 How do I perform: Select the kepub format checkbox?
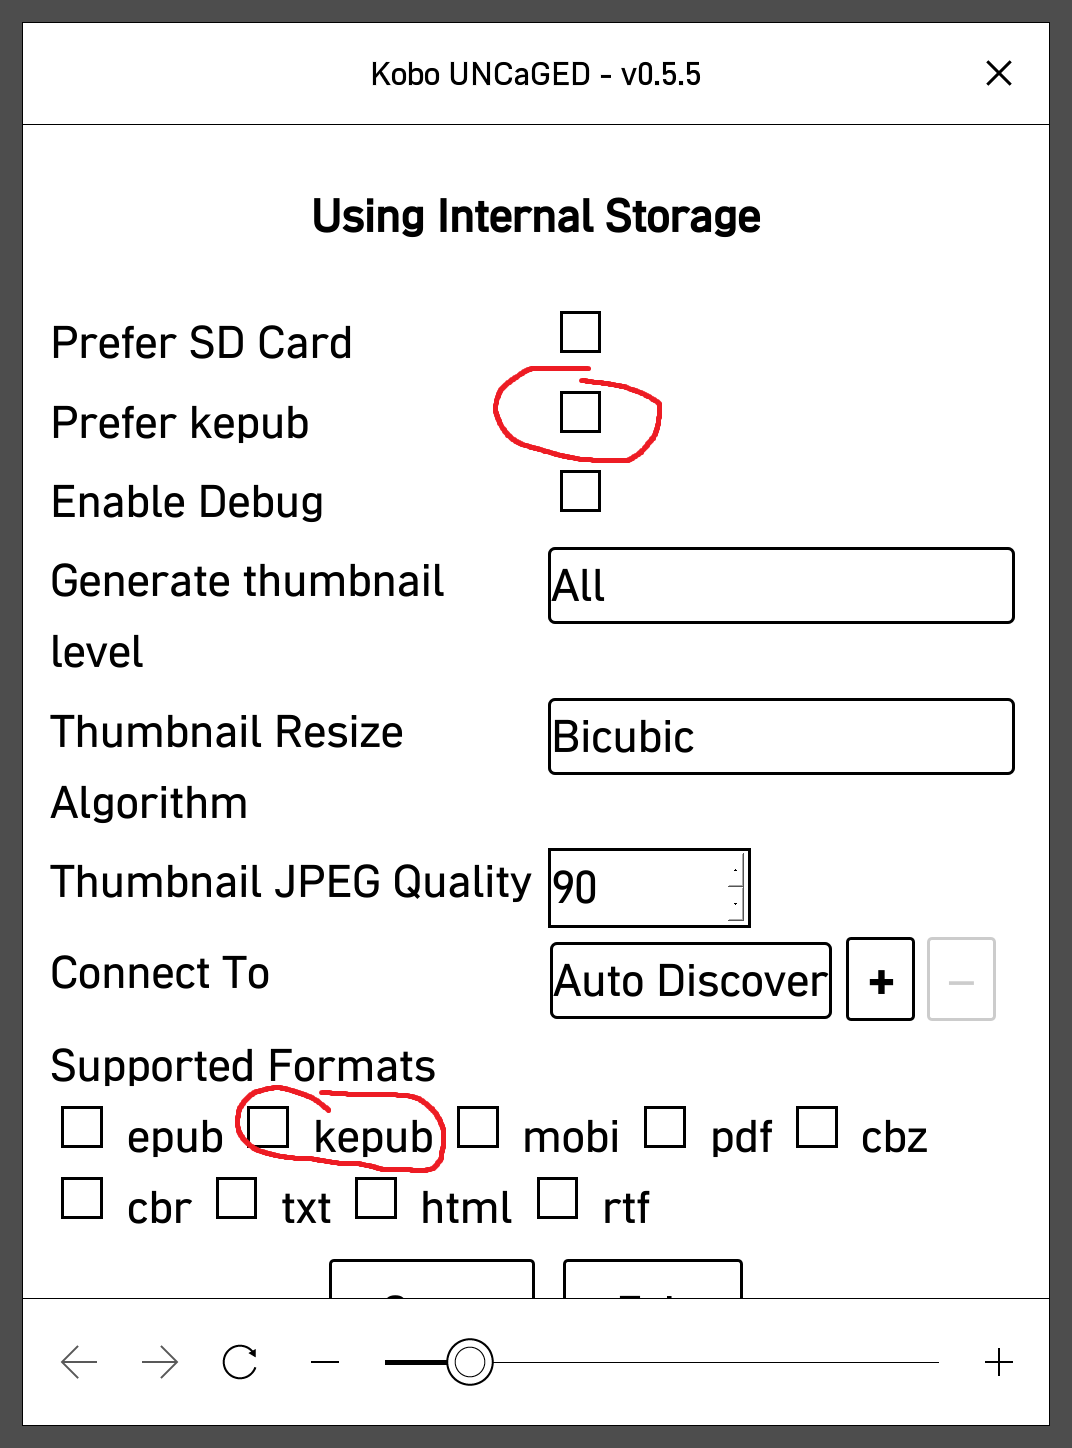tap(268, 1127)
